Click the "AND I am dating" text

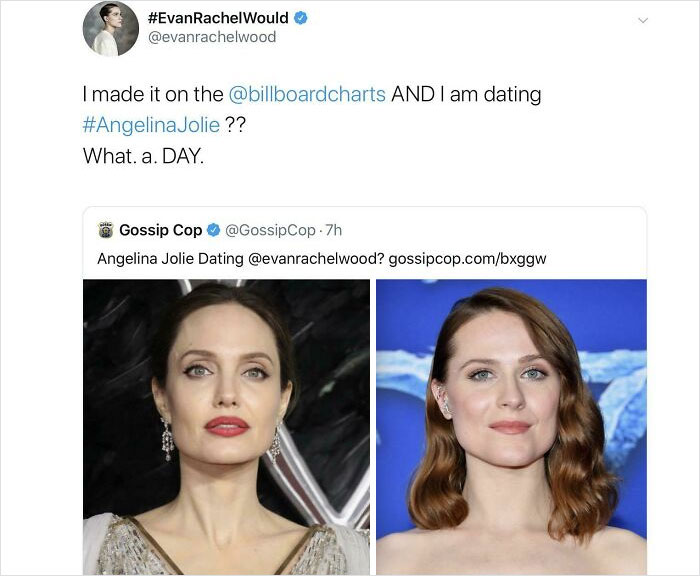point(466,94)
